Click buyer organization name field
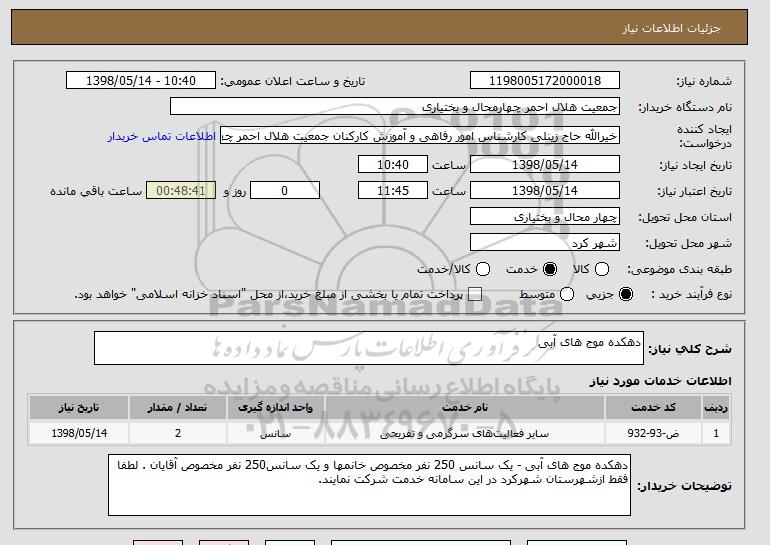 (x=395, y=107)
